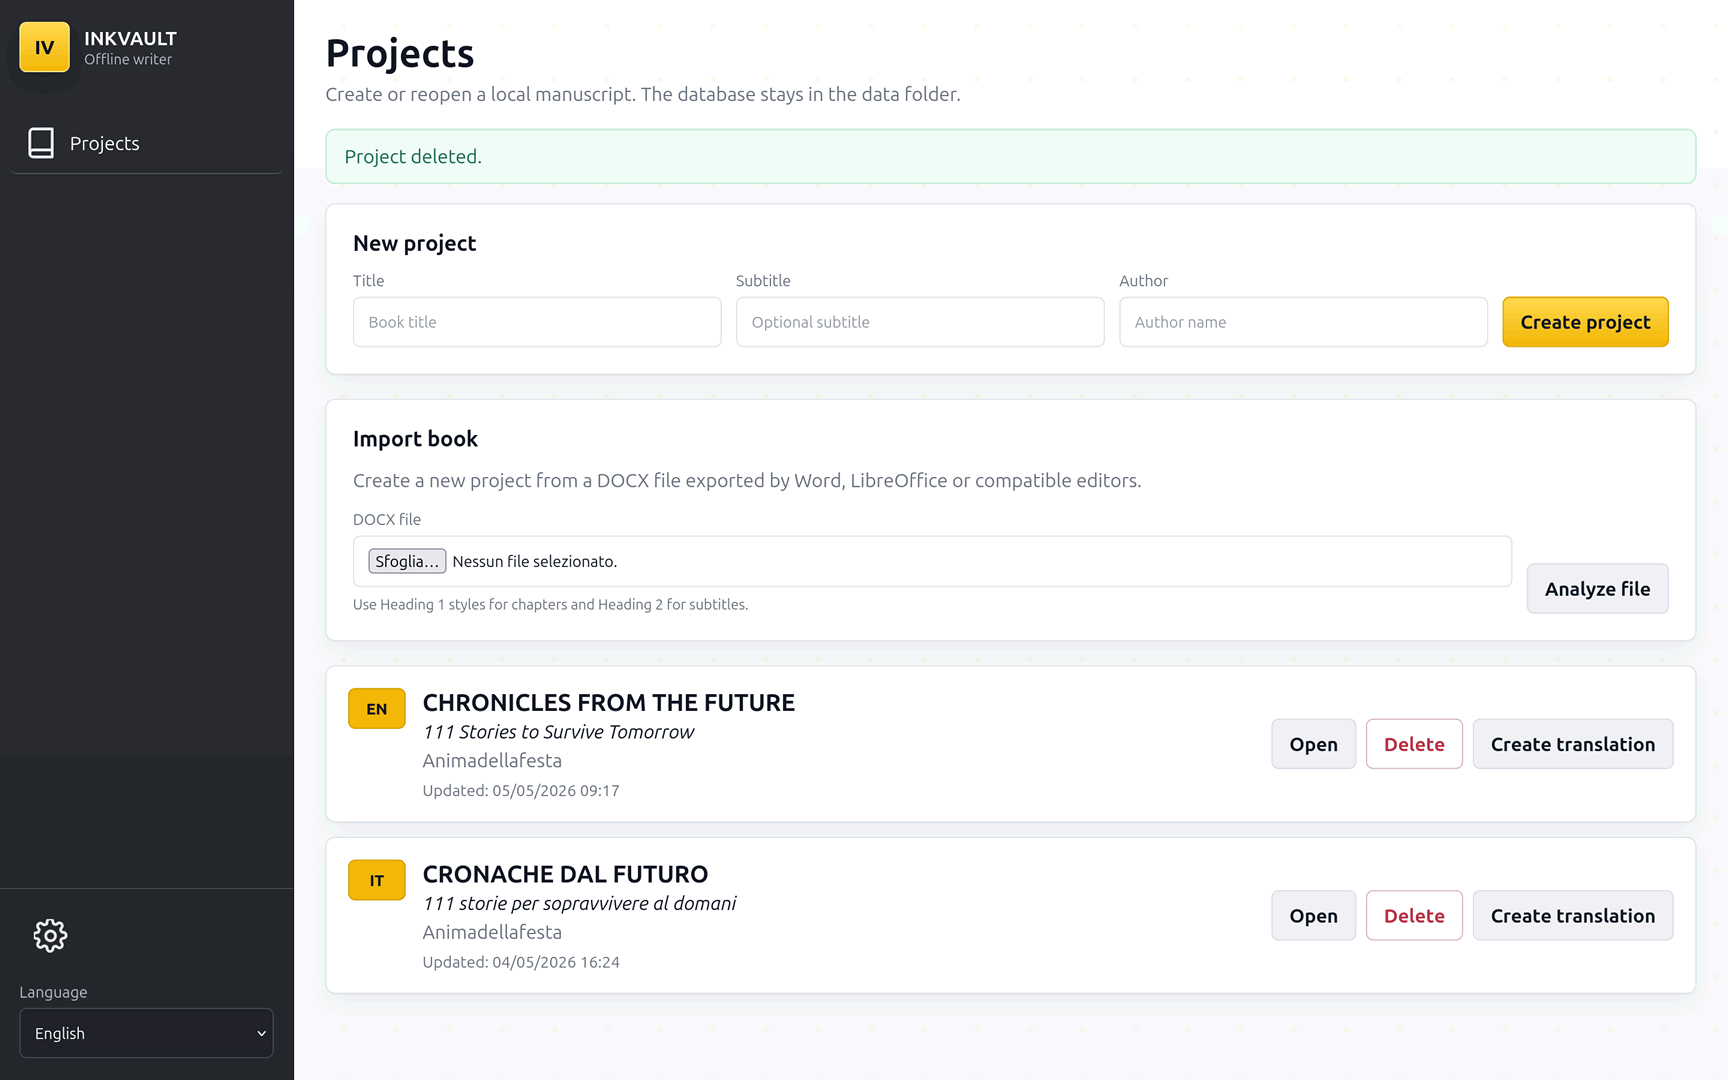Create translation for Cronache dal Futuro
This screenshot has height=1080, width=1728.
1572,916
